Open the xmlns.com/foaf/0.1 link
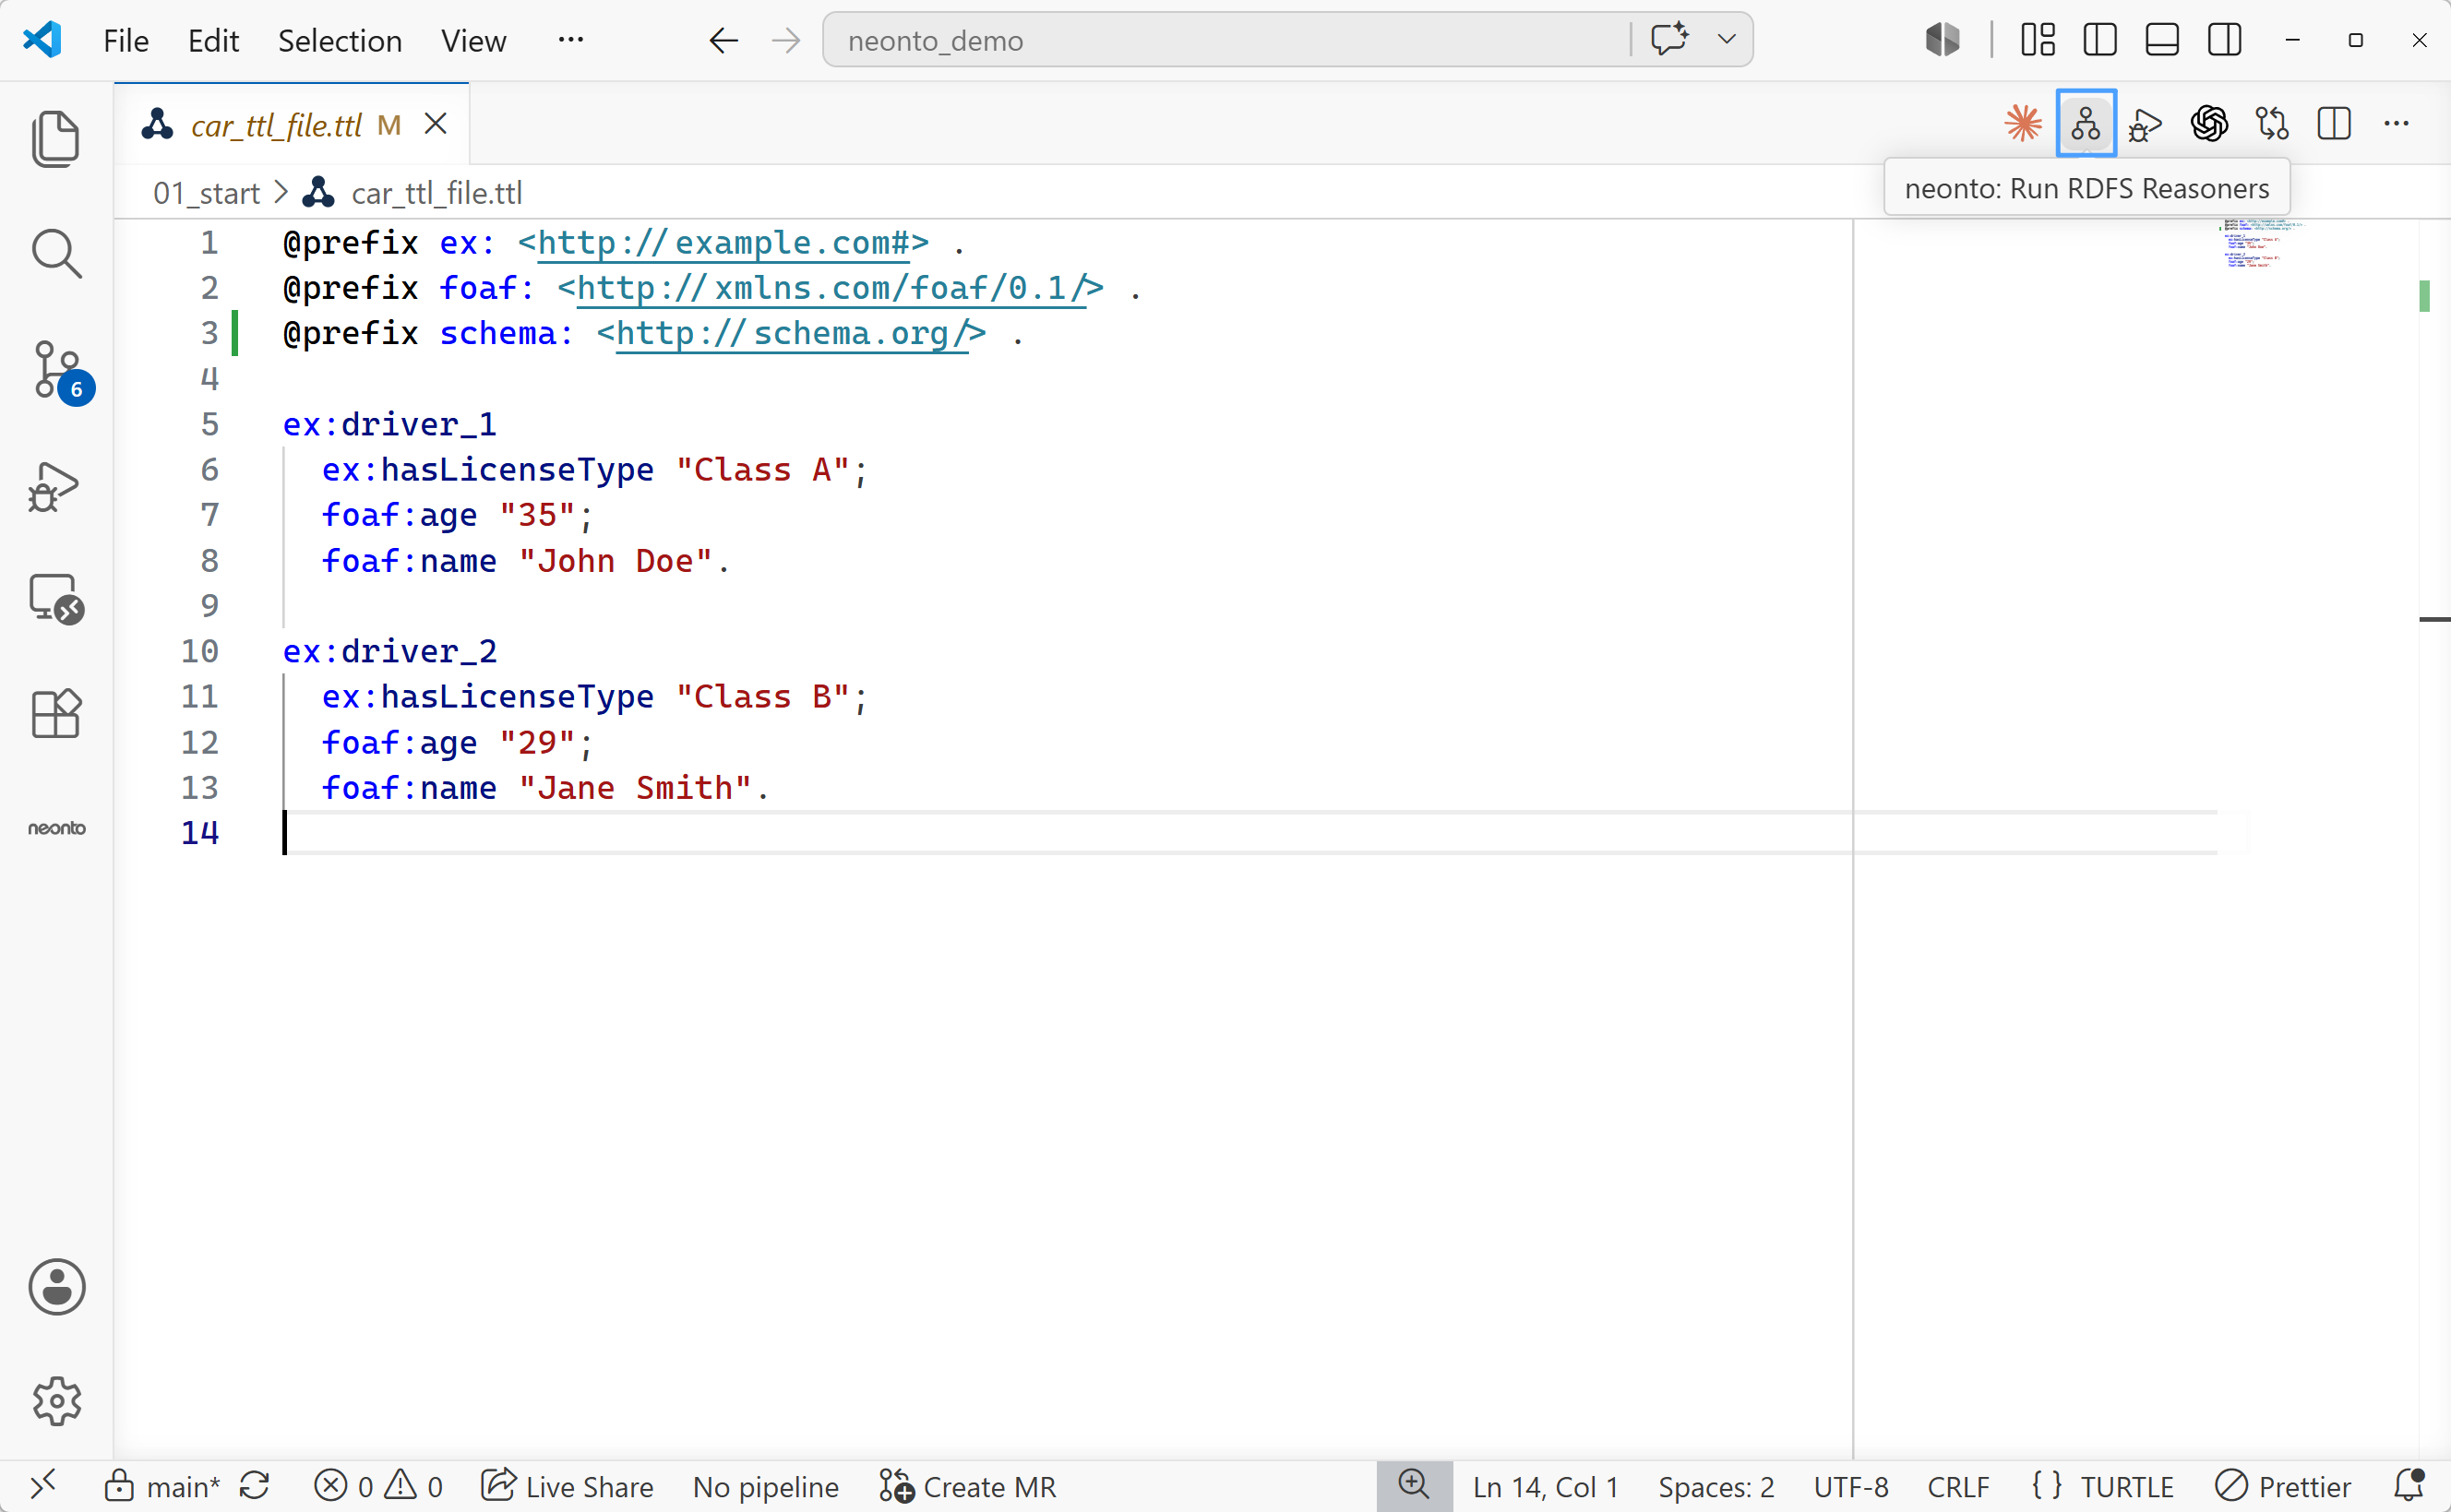 (832, 288)
